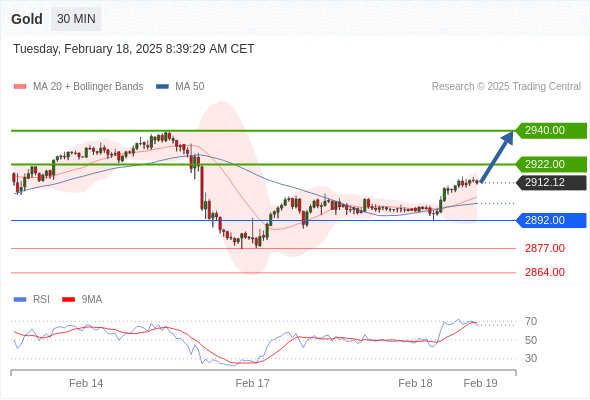The width and height of the screenshot is (590, 400).
Task: Click the Feb 18 date axis label
Action: [415, 383]
